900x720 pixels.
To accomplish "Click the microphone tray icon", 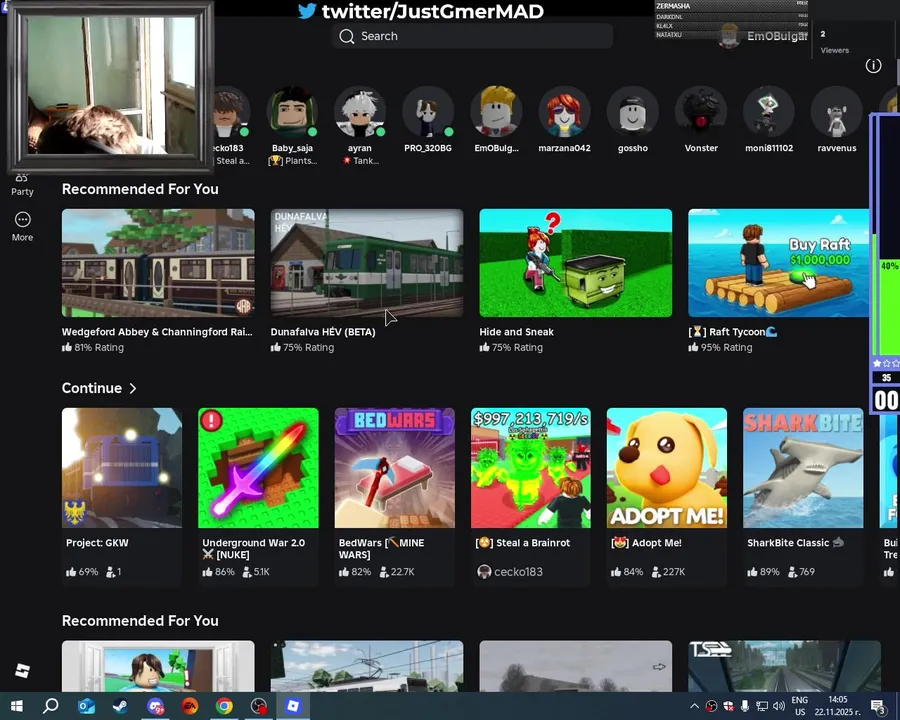I will [744, 706].
